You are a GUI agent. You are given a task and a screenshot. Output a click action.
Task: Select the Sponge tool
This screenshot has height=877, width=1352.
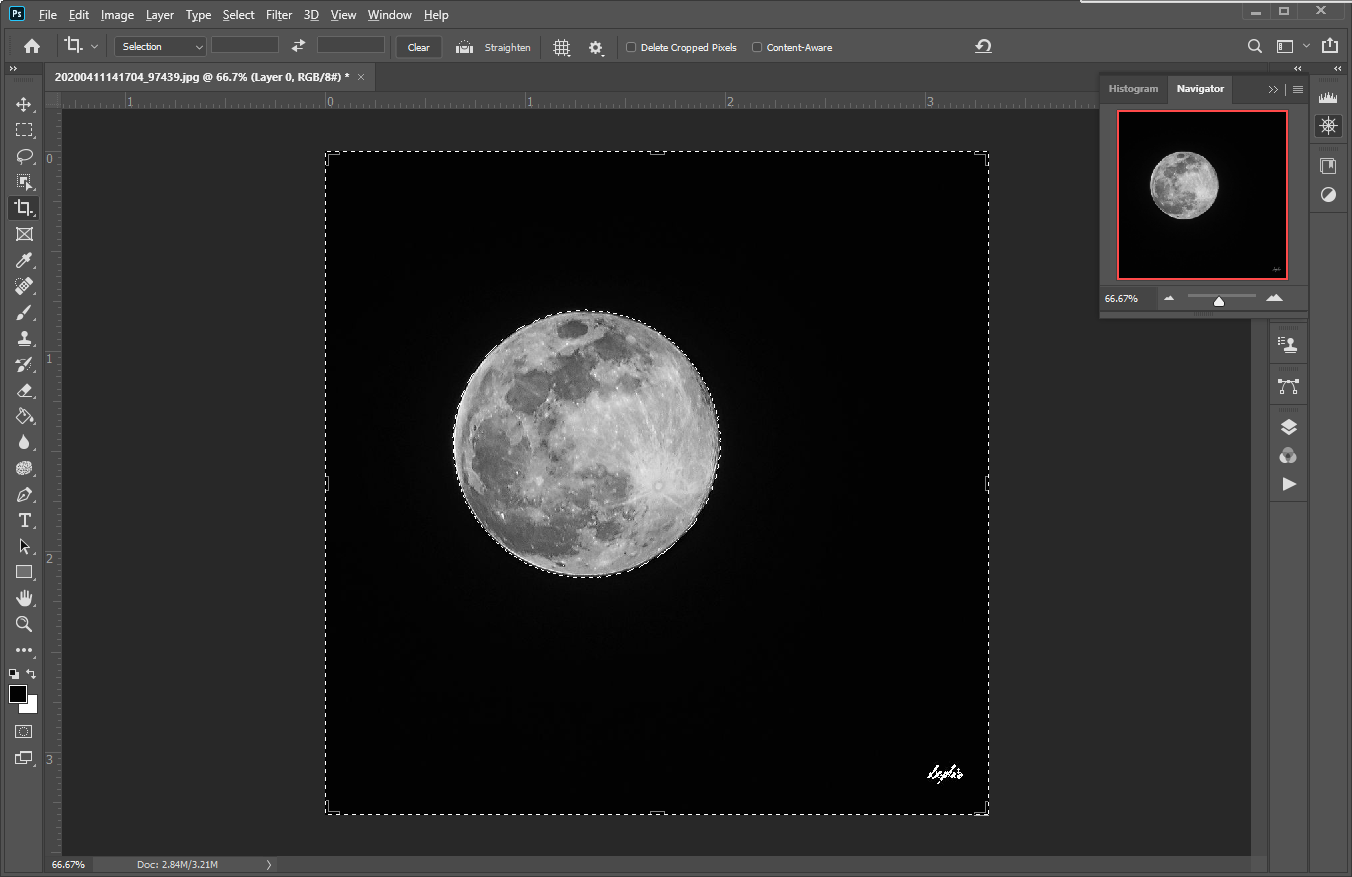24,468
